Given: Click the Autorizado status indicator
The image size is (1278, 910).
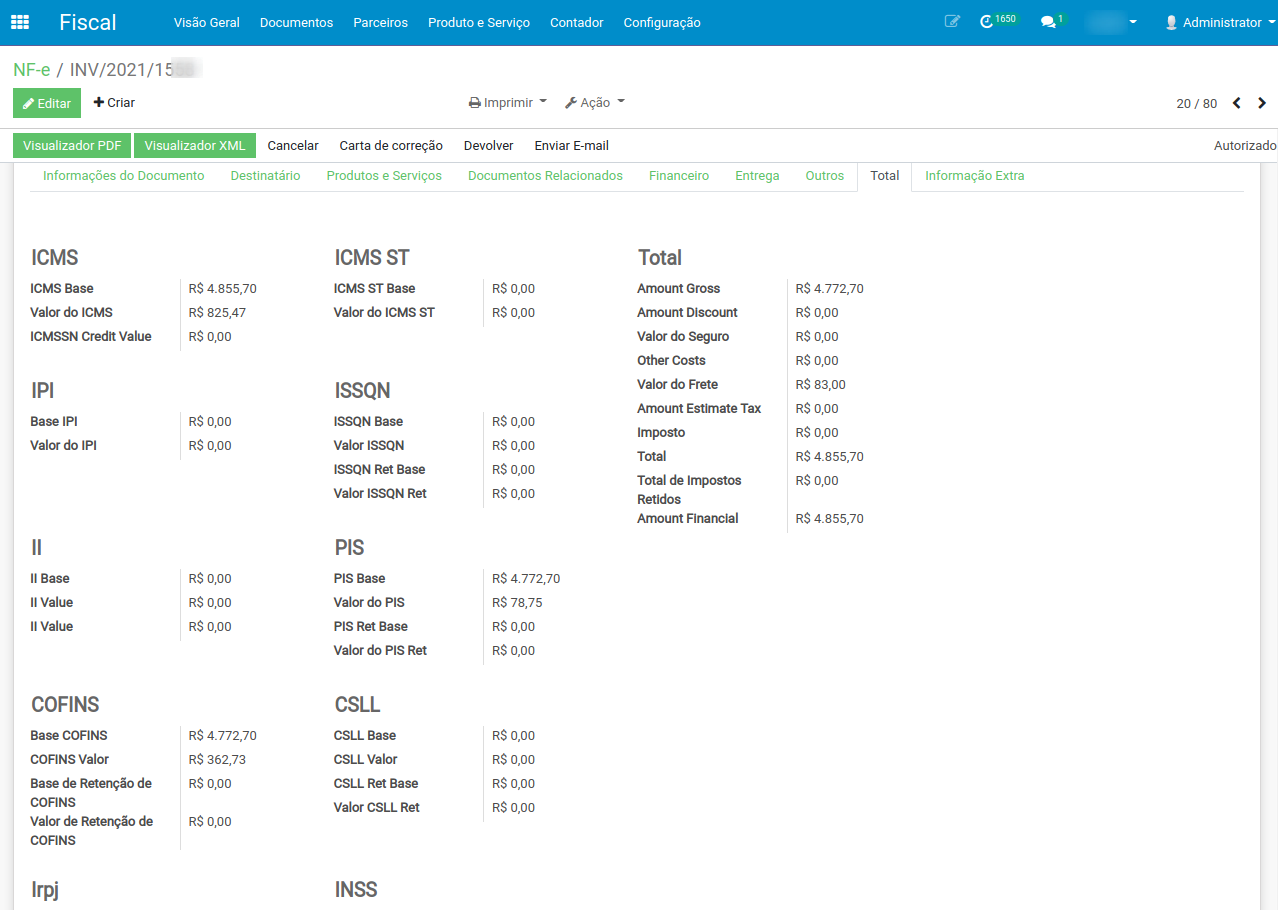Looking at the screenshot, I should tap(1245, 146).
